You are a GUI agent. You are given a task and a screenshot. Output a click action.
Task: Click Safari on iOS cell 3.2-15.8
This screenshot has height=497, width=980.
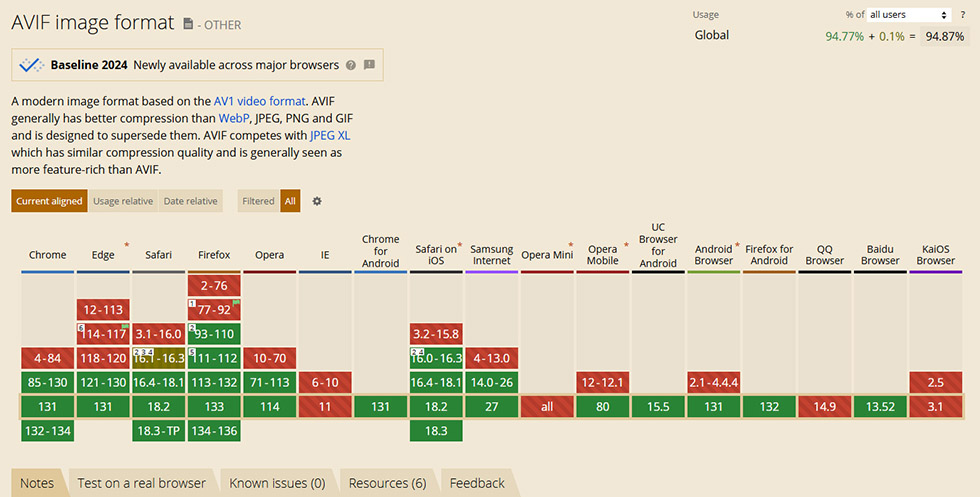click(x=436, y=334)
